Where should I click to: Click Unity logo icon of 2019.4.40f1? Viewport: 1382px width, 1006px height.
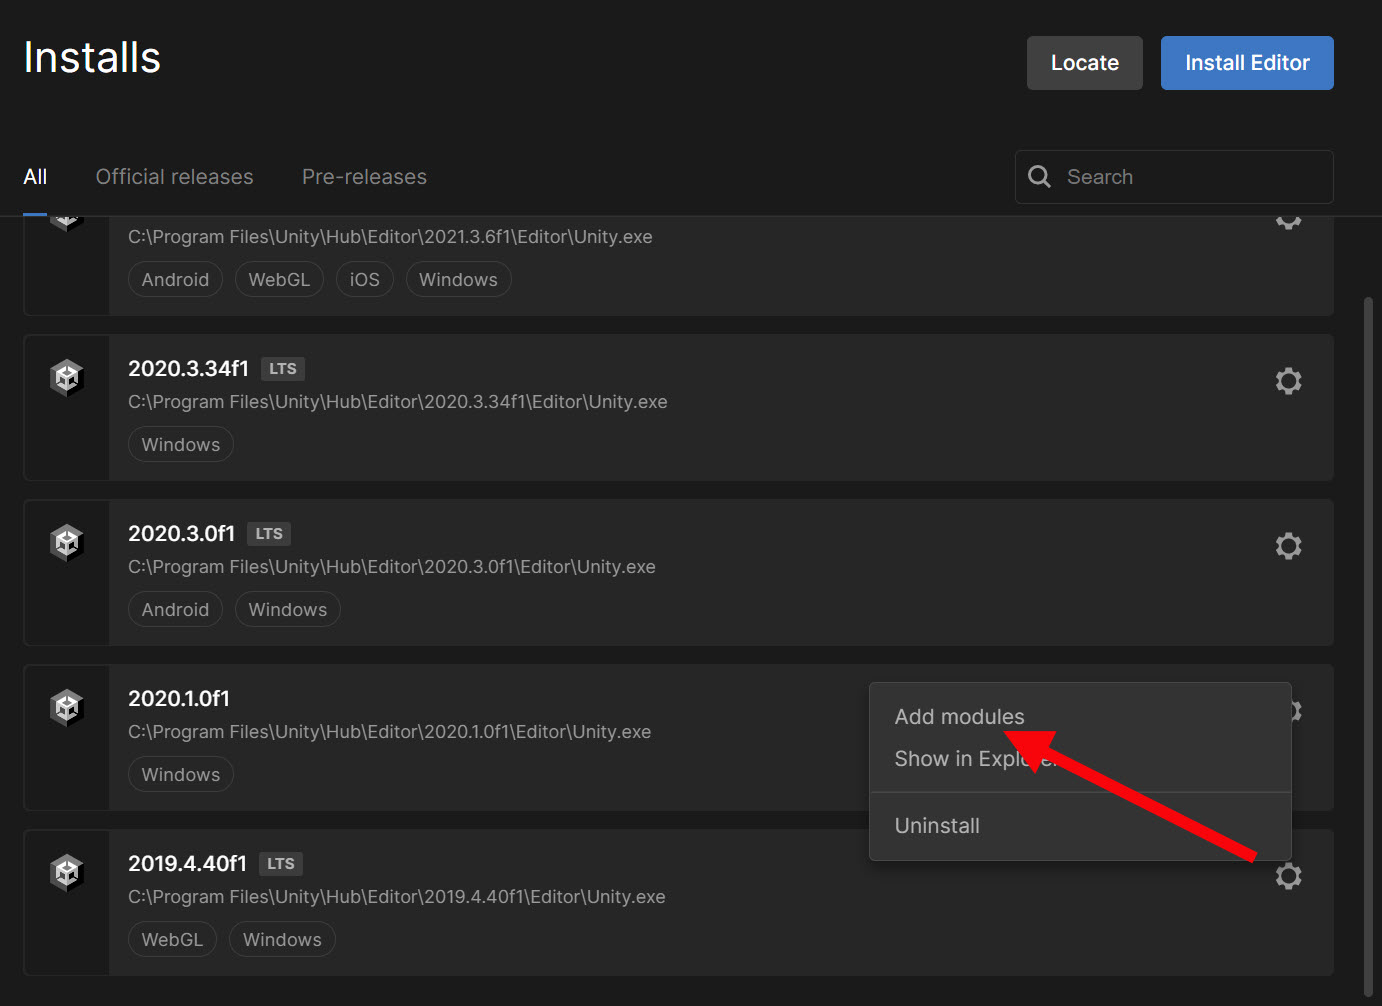[67, 873]
